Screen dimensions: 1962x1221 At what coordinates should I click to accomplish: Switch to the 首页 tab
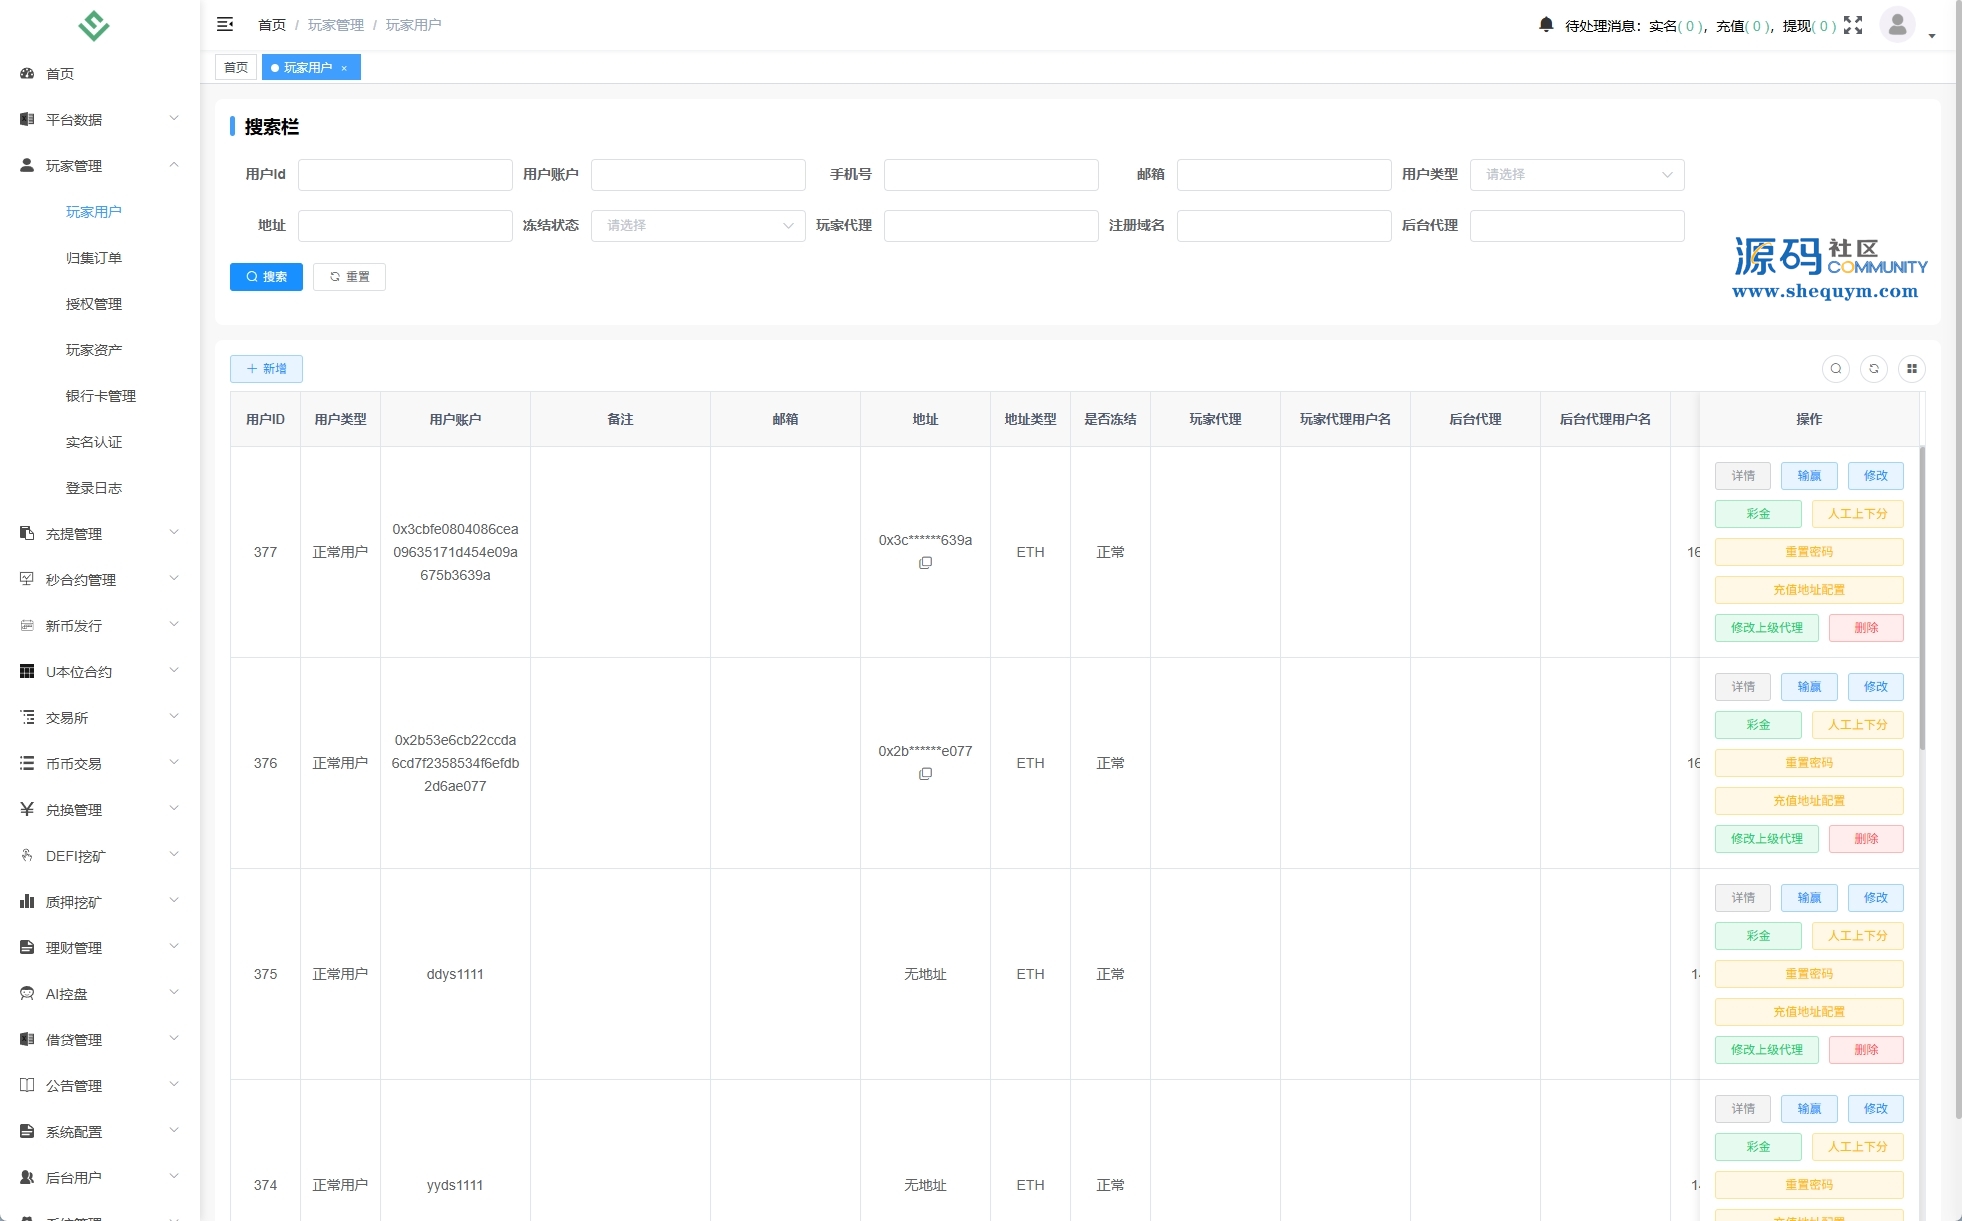(236, 68)
